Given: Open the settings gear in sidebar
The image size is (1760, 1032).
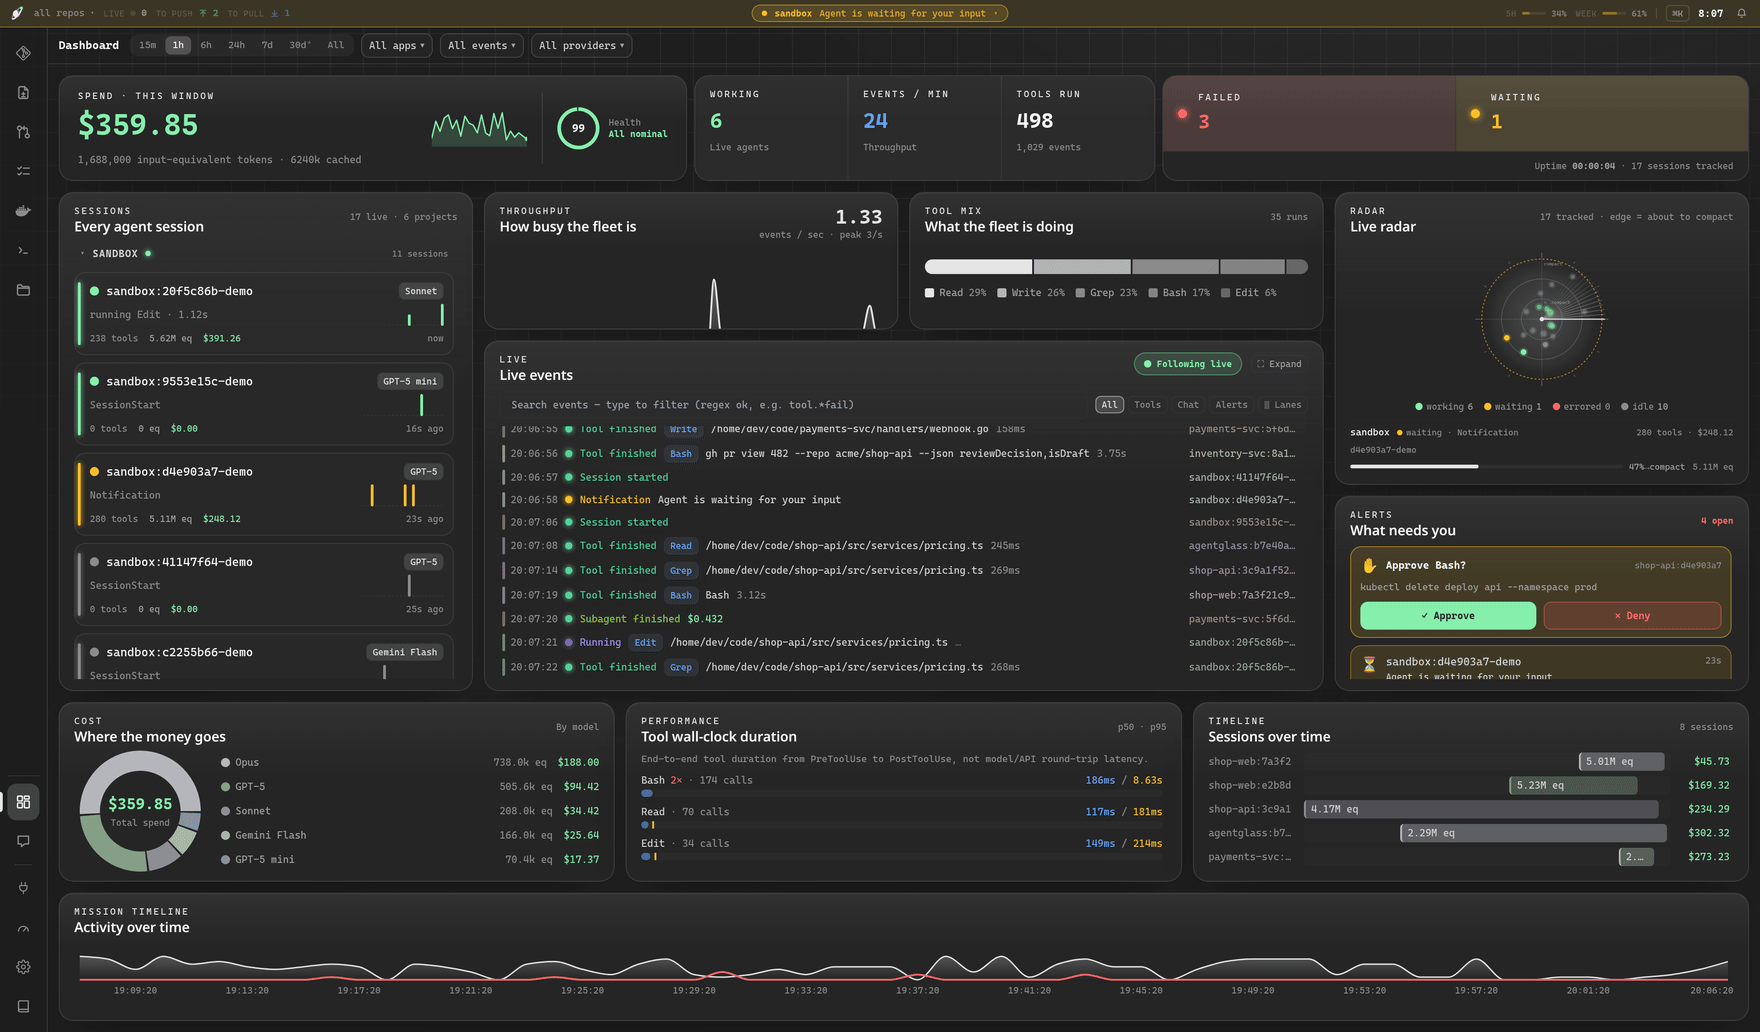Looking at the screenshot, I should [23, 967].
